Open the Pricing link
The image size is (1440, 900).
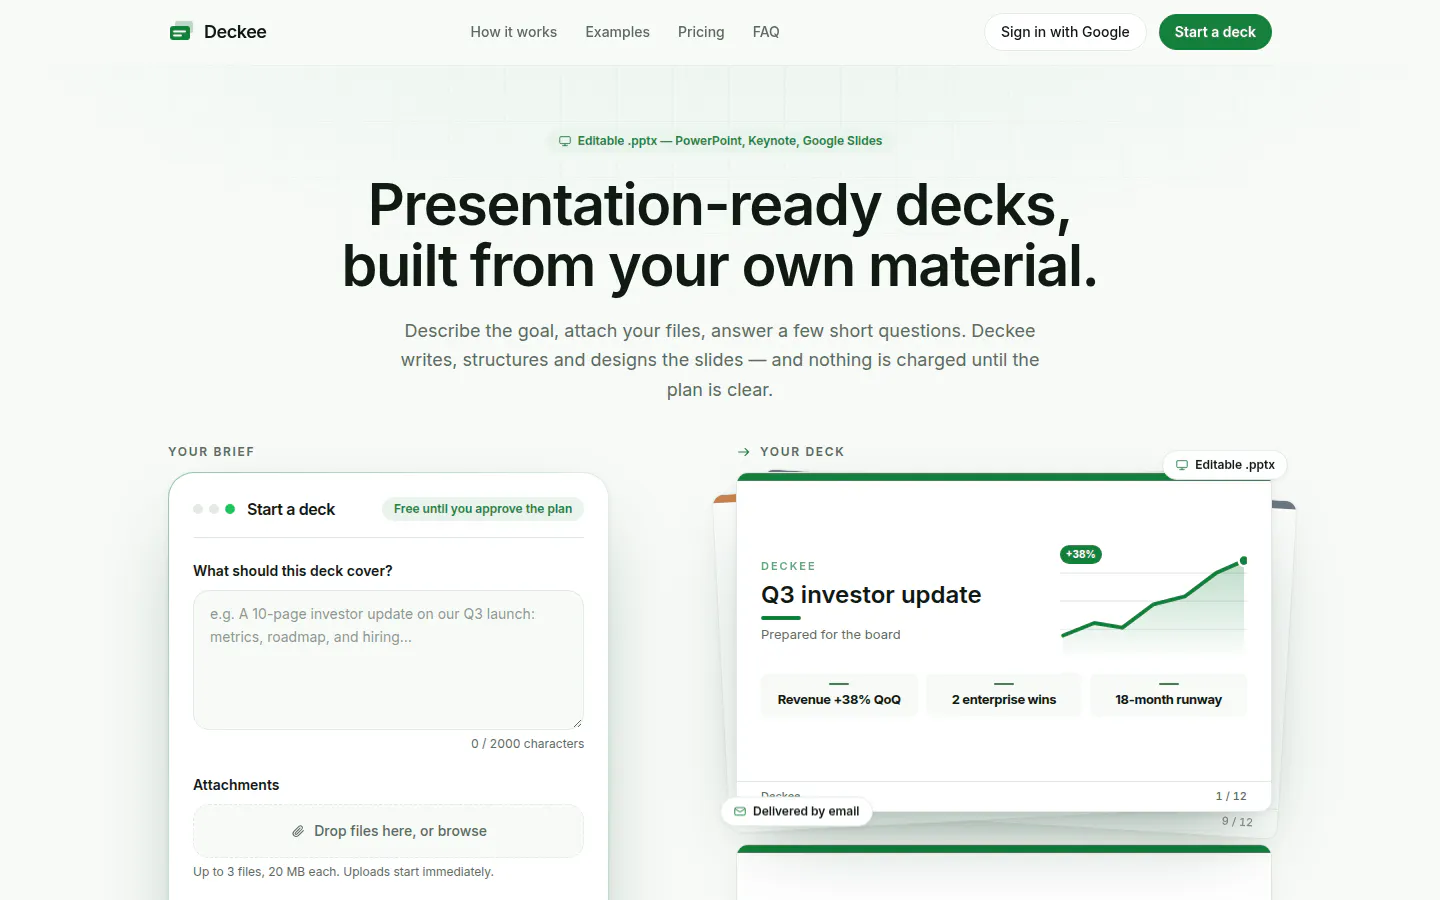pos(701,32)
